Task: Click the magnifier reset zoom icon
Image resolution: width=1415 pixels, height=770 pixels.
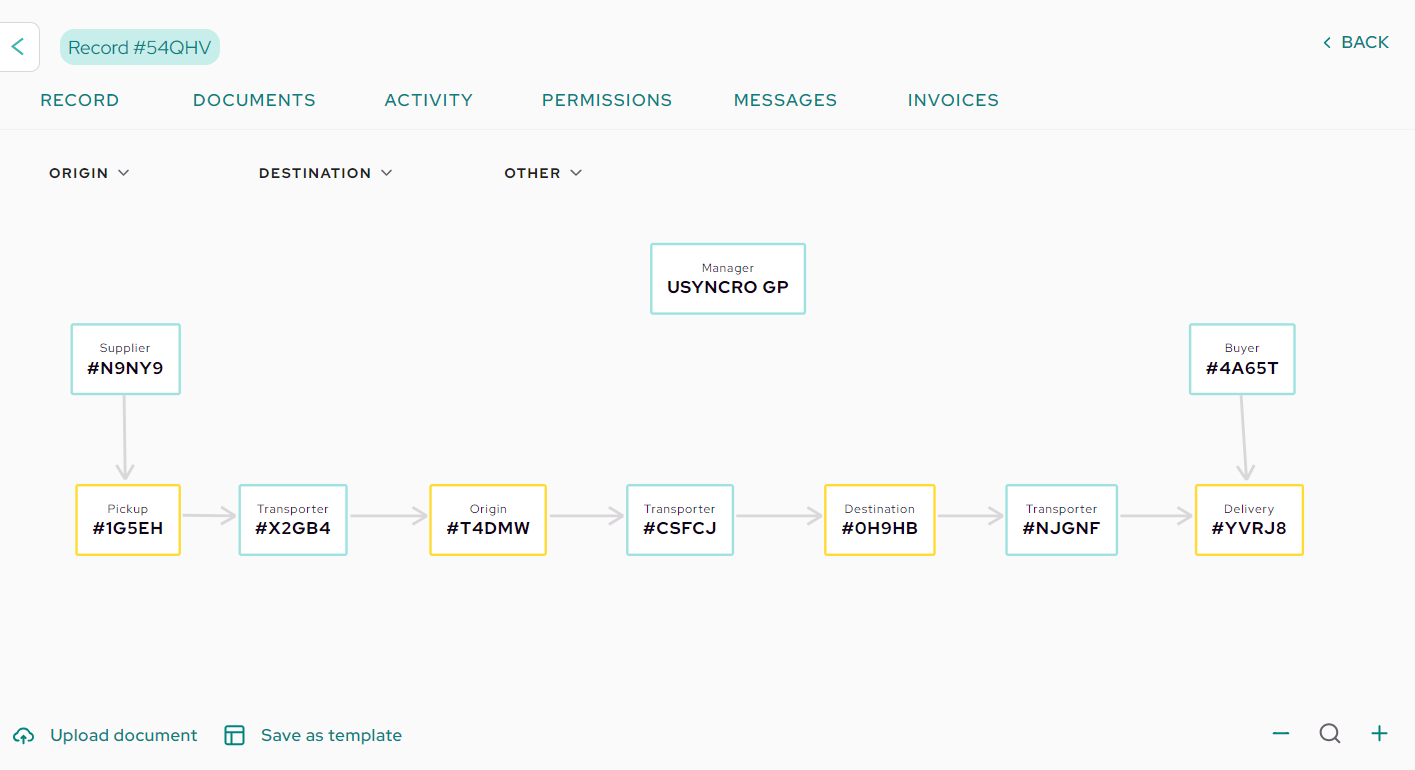Action: click(1330, 734)
